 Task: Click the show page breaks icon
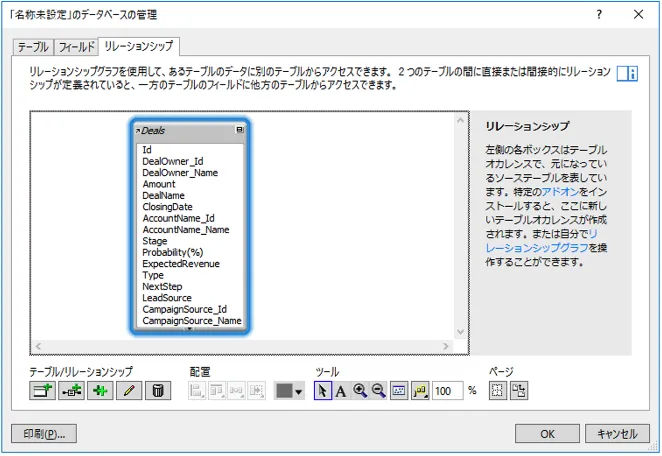tap(498, 391)
